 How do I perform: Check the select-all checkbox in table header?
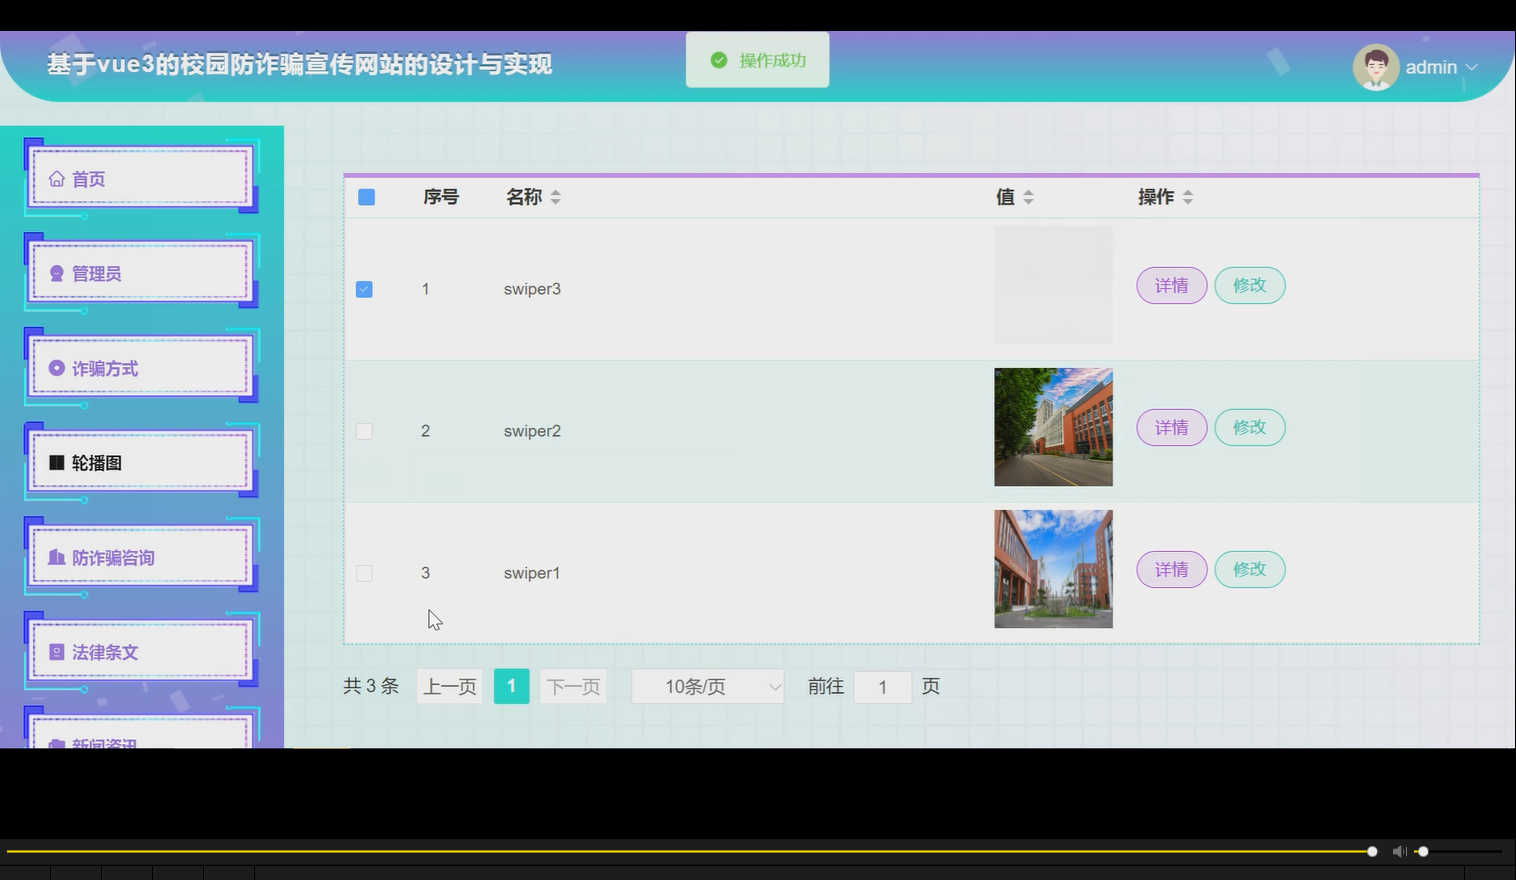tap(365, 197)
